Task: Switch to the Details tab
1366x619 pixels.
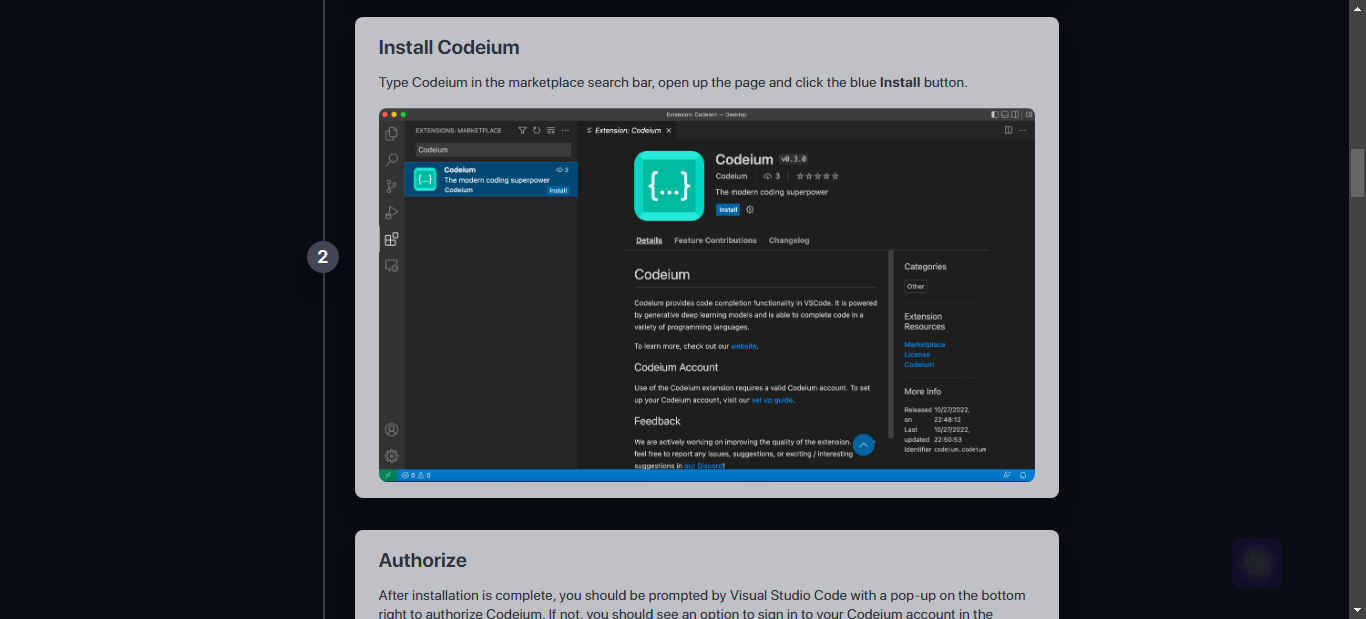Action: tap(649, 240)
